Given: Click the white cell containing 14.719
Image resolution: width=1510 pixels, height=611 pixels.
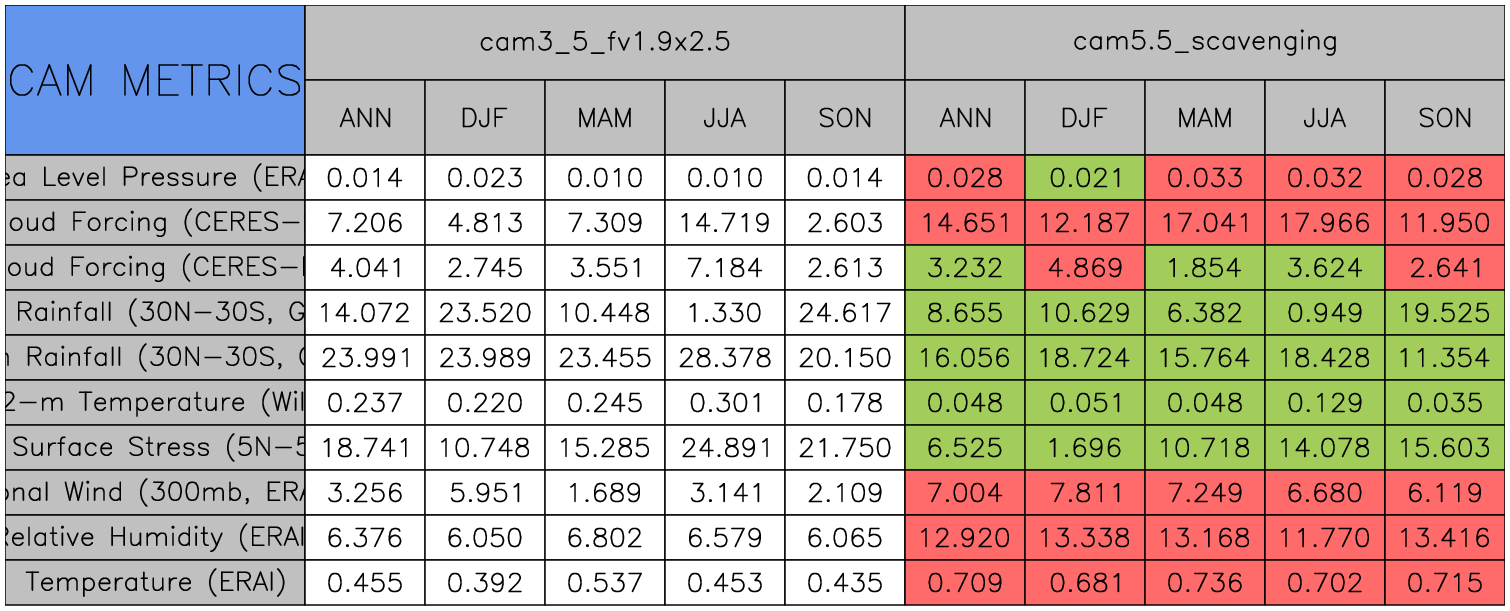Looking at the screenshot, I should 724,223.
